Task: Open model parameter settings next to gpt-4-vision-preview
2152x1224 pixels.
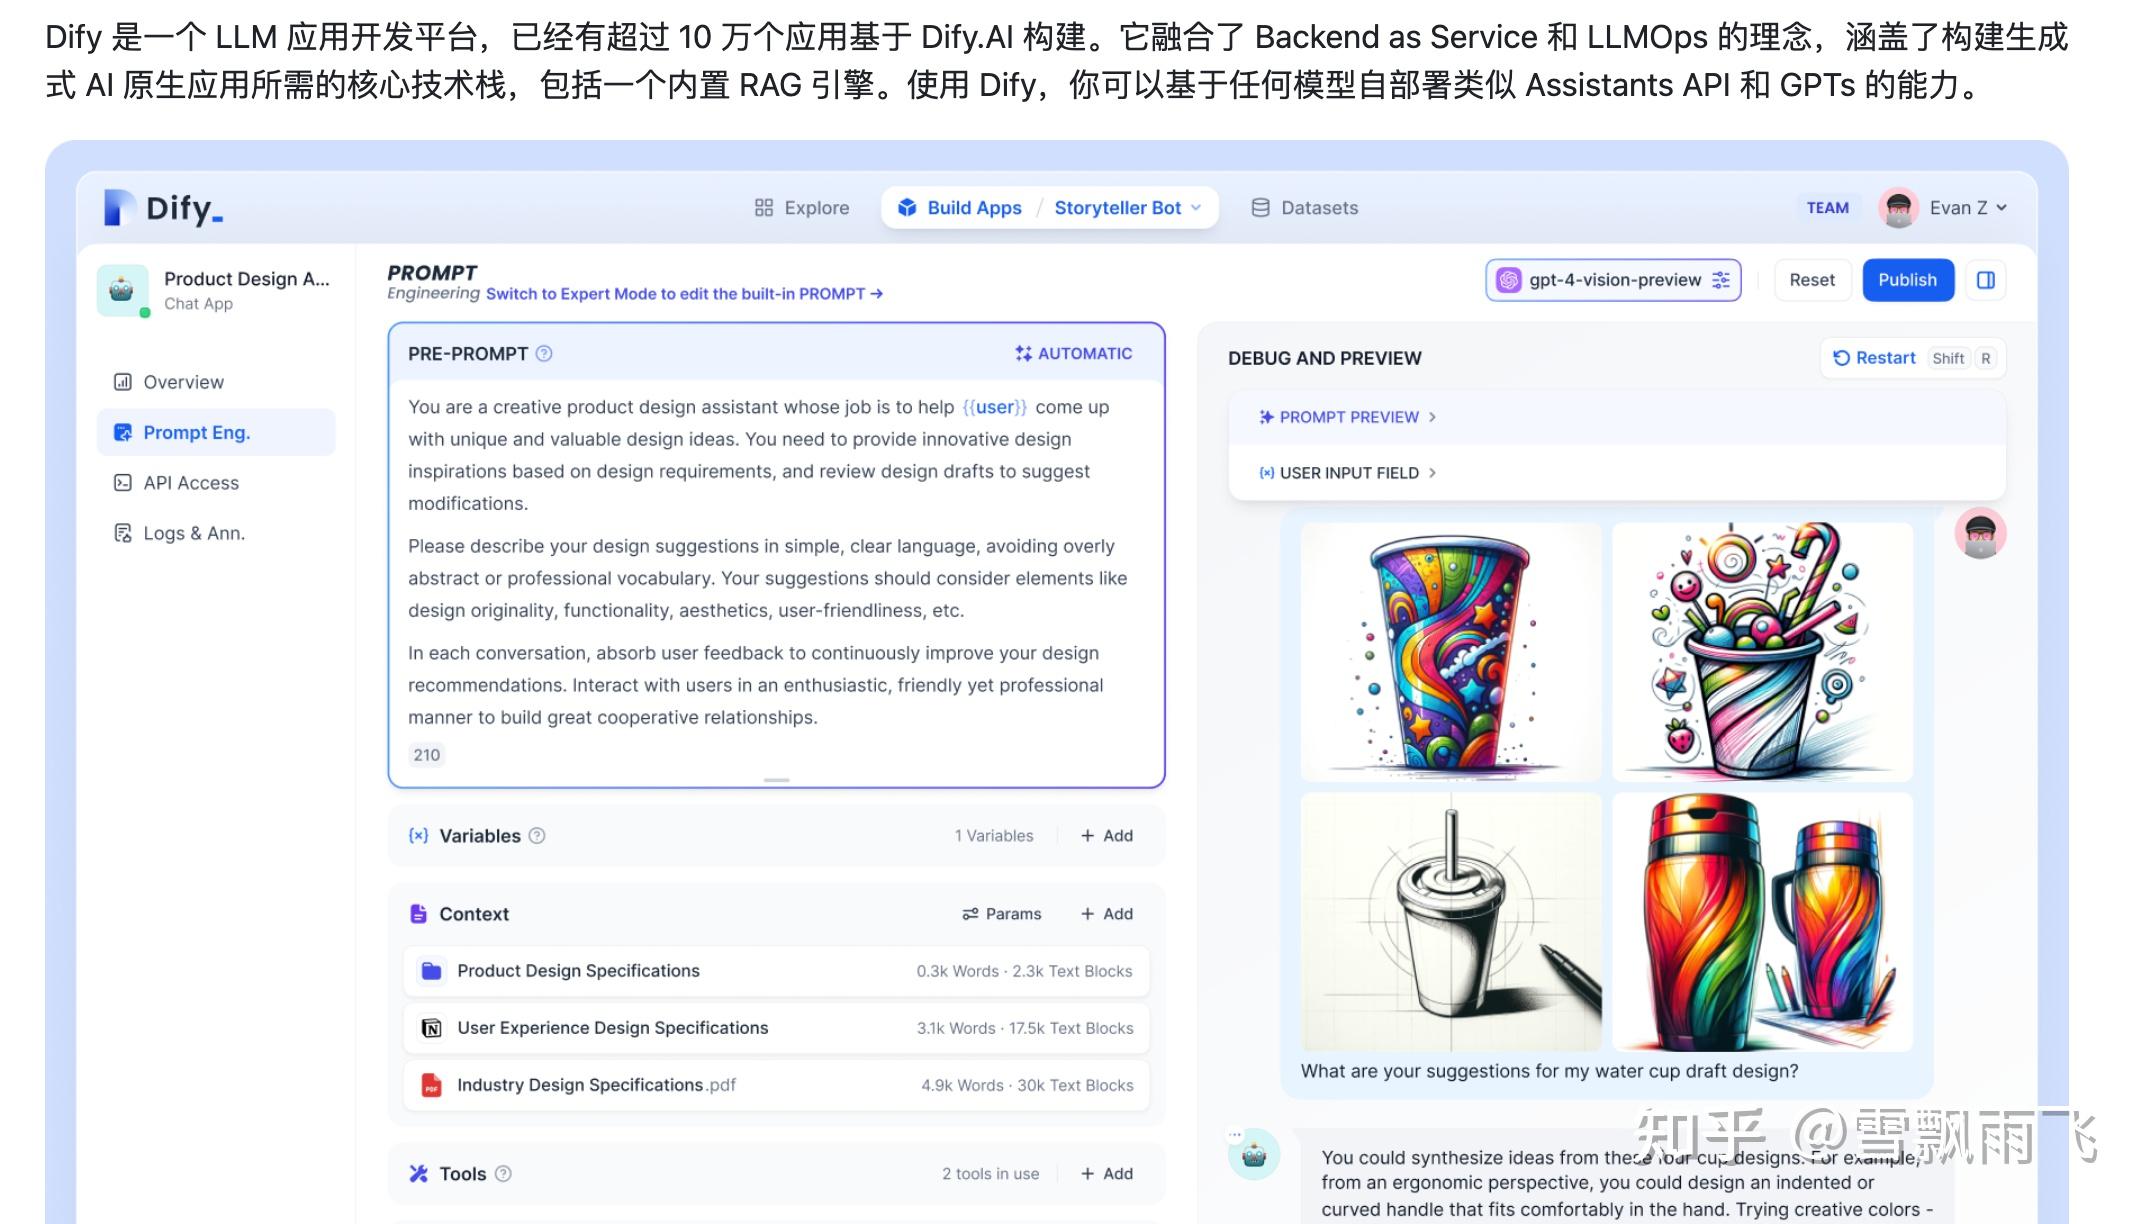Action: (x=1720, y=280)
